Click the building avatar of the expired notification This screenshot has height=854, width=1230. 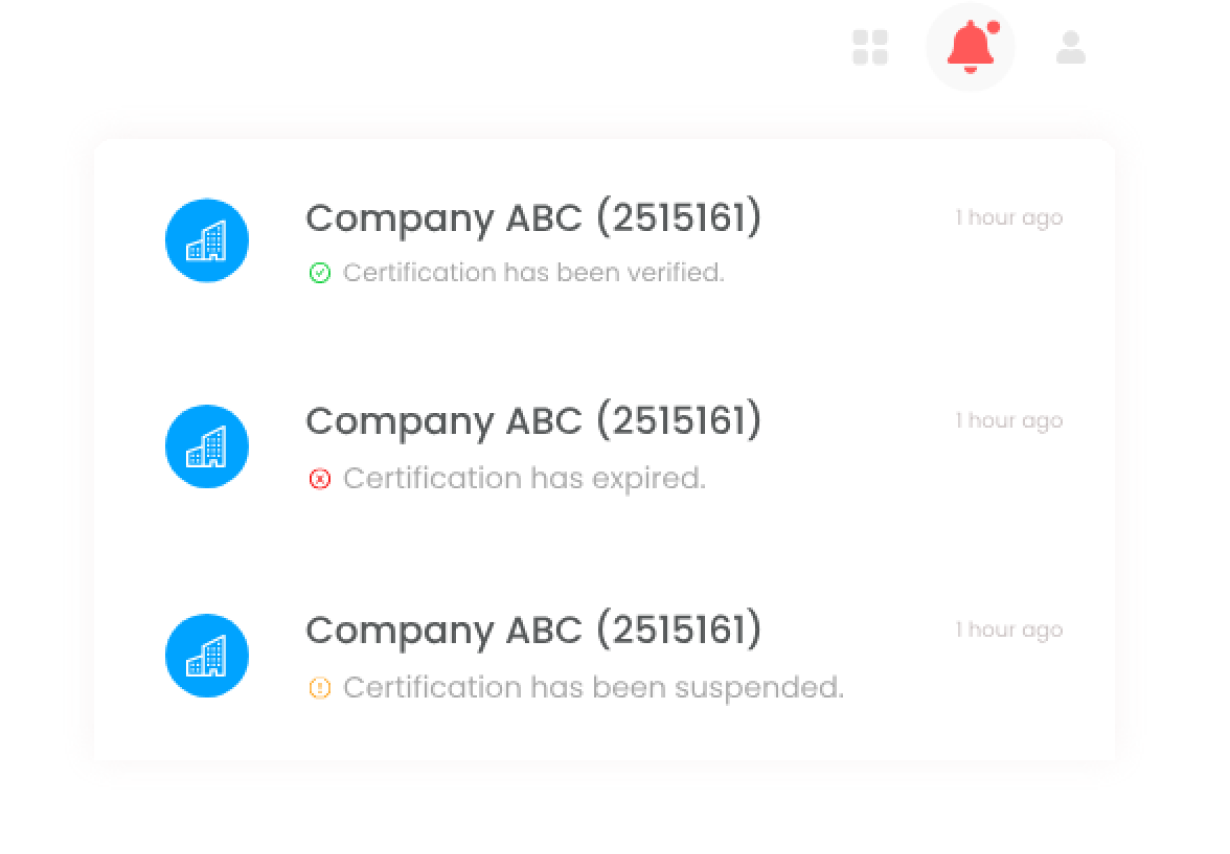tap(207, 446)
